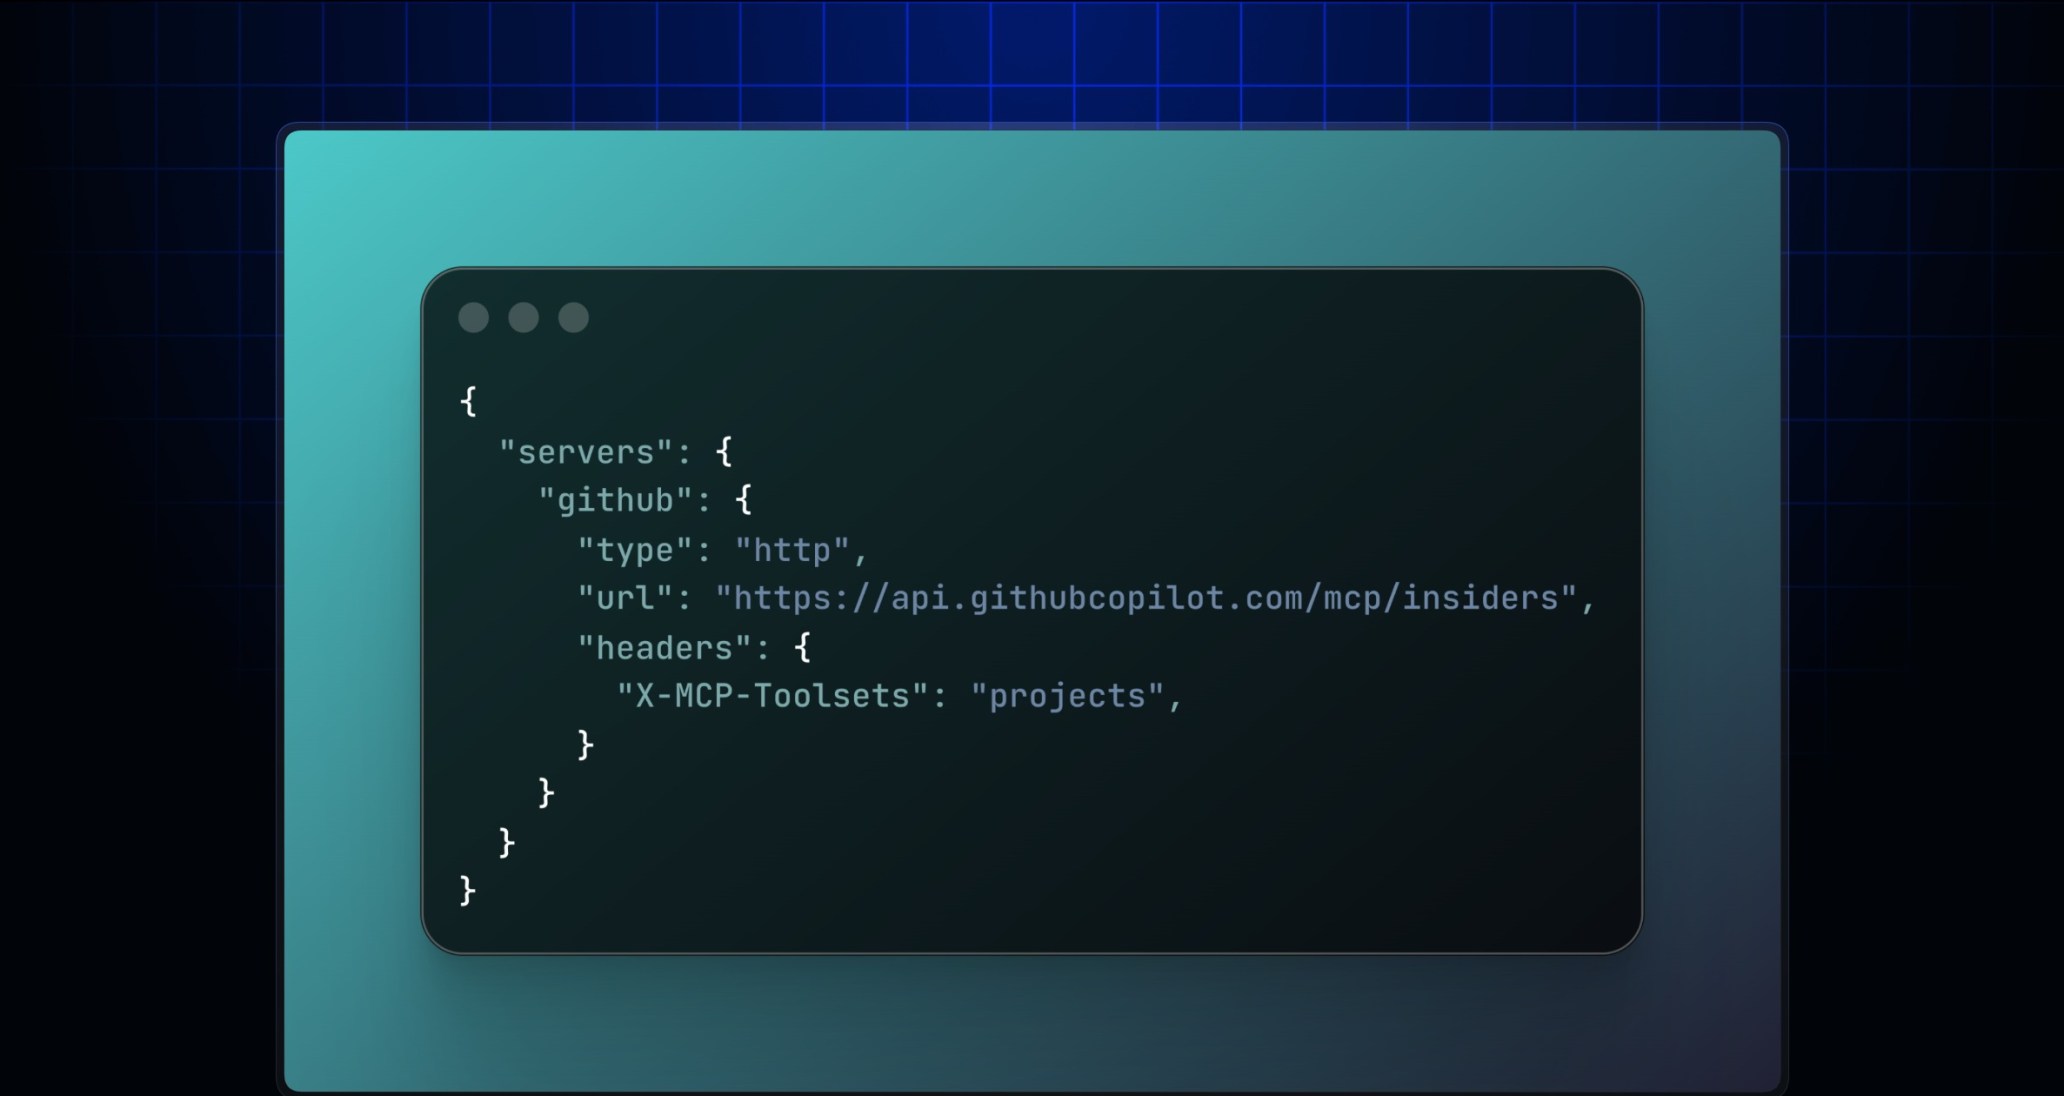Click the "type" key
The image size is (2064, 1096).
[635, 550]
